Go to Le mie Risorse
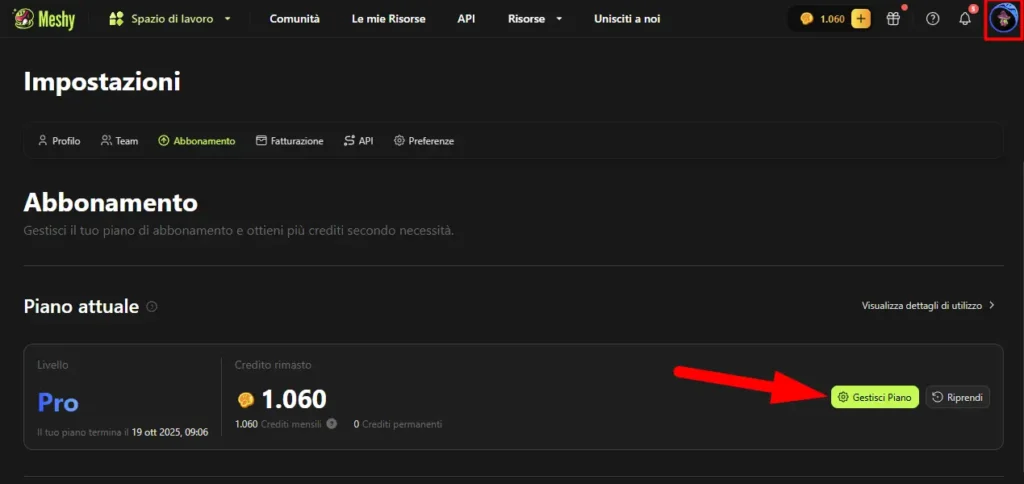 (x=388, y=19)
